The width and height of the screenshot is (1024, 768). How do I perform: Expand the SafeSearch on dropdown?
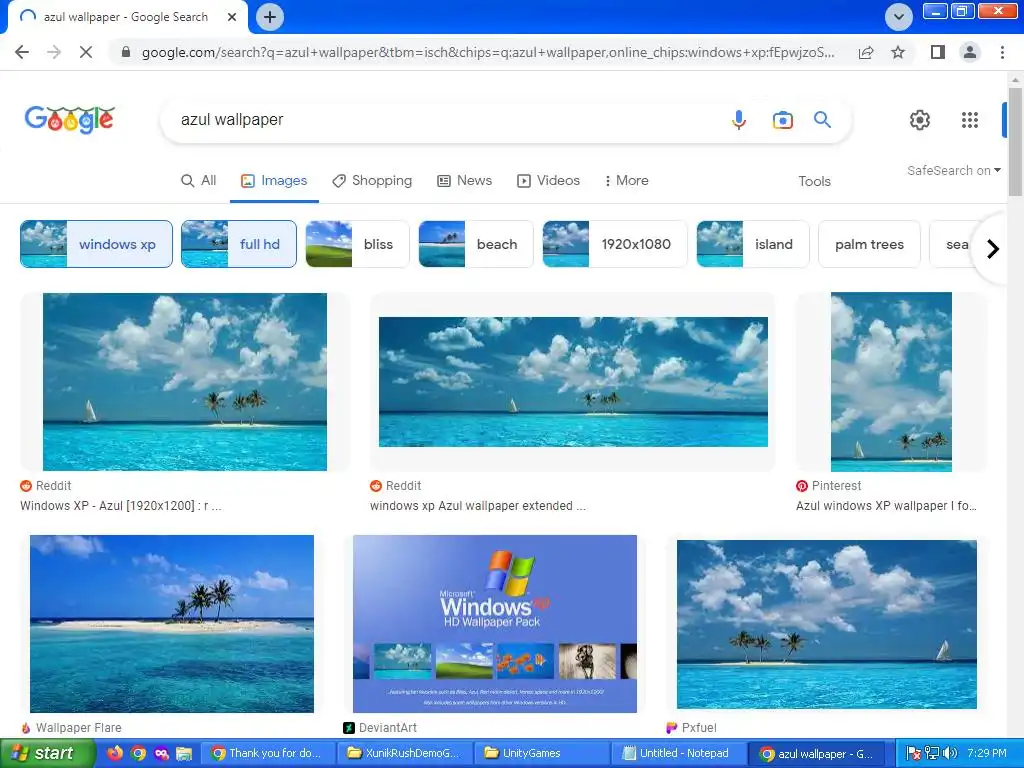tap(953, 170)
